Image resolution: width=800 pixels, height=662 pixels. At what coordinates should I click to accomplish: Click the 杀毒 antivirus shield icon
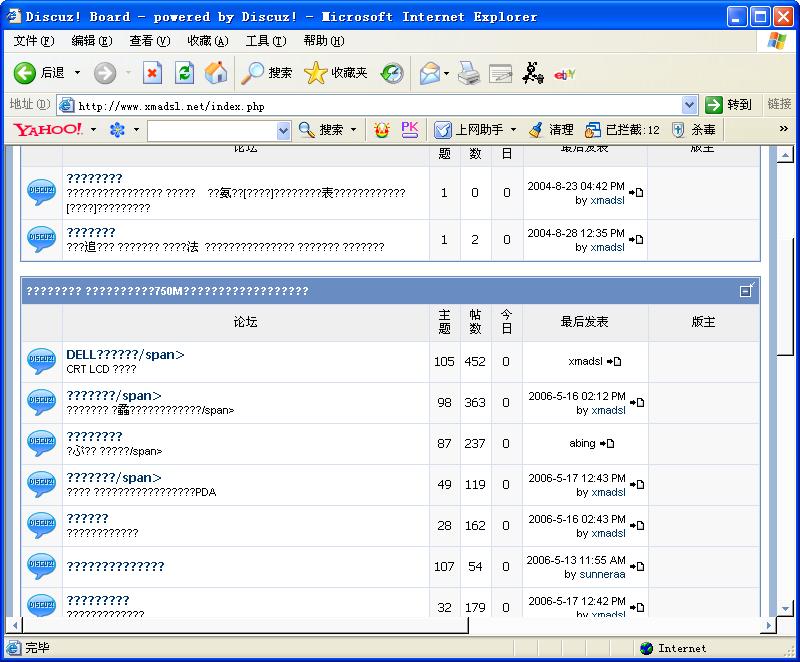pos(678,130)
